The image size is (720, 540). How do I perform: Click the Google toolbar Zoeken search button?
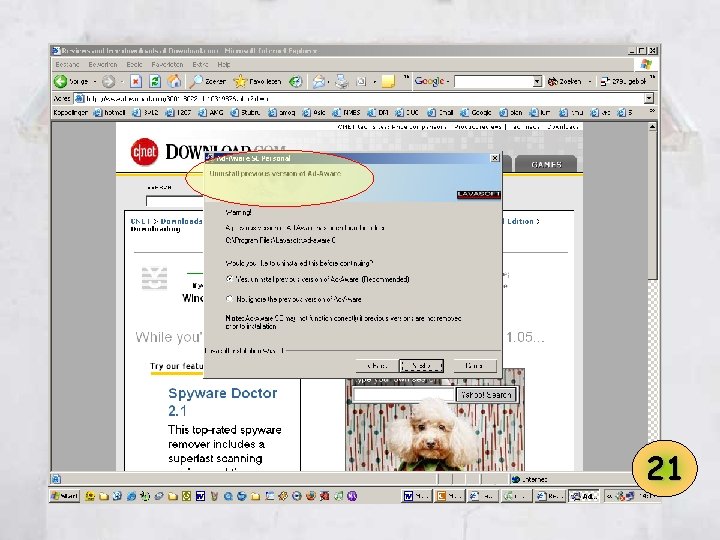click(x=565, y=82)
